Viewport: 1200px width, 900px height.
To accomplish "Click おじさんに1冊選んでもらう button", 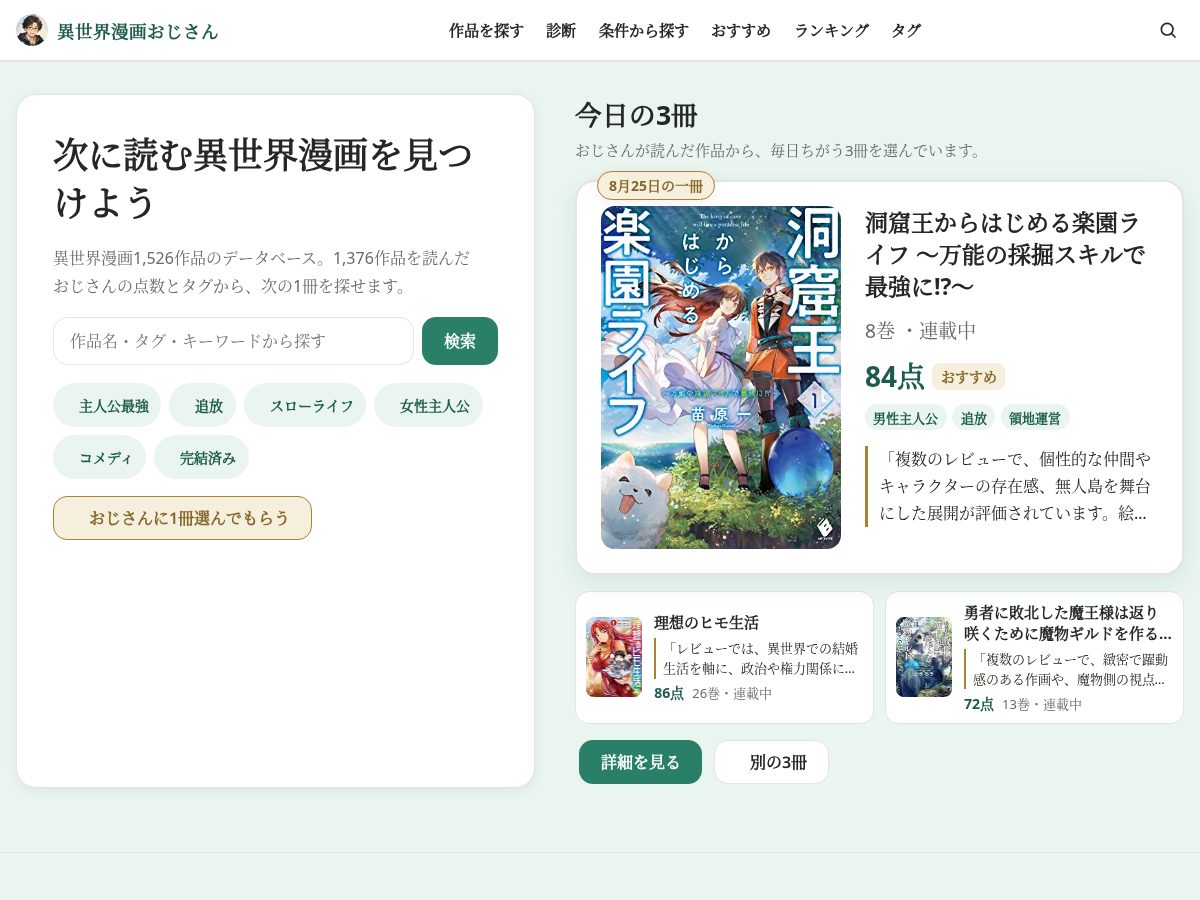I will tap(182, 518).
